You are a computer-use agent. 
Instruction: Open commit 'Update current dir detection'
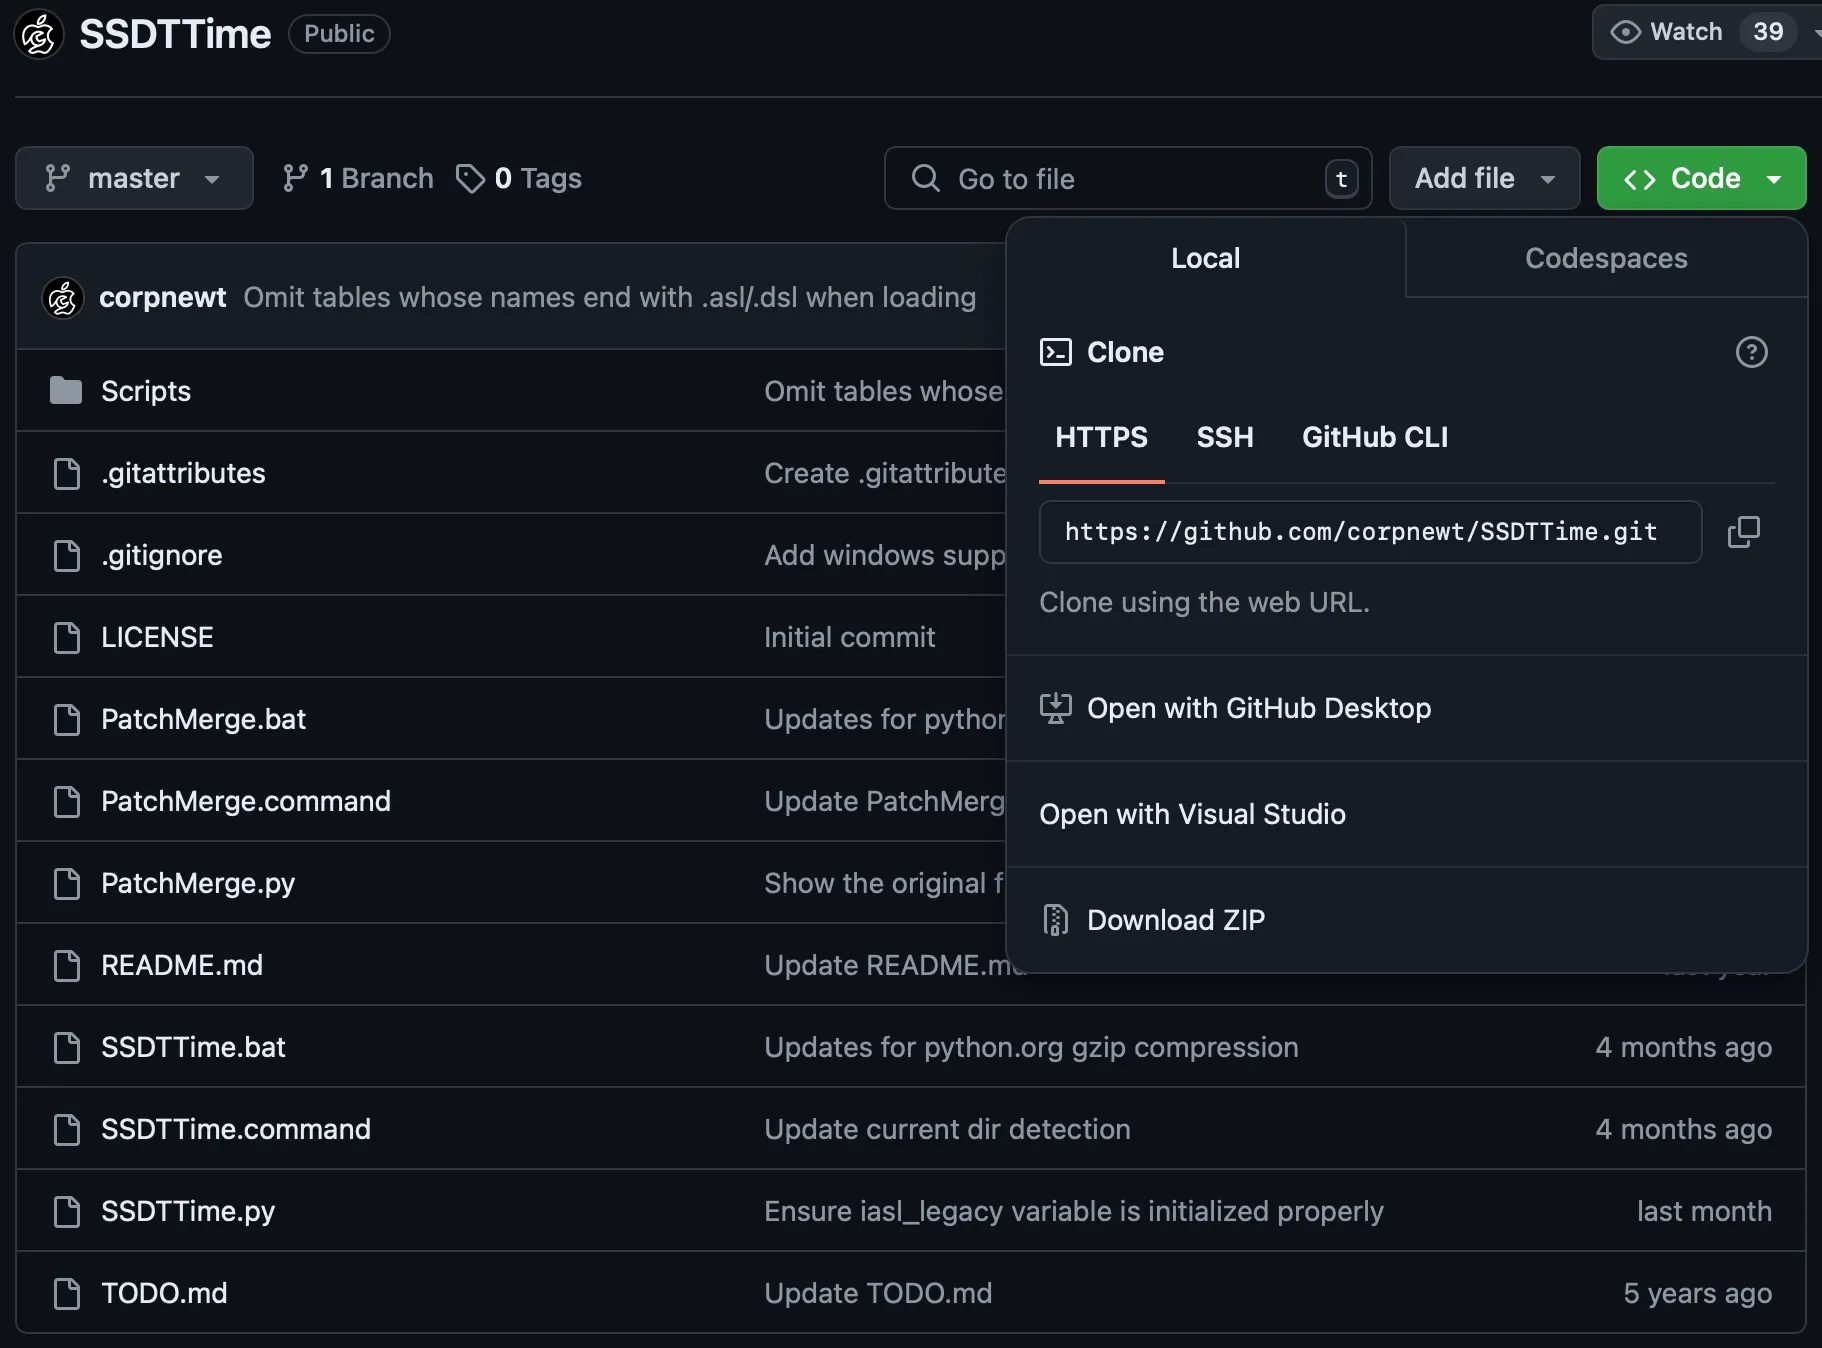click(x=947, y=1129)
